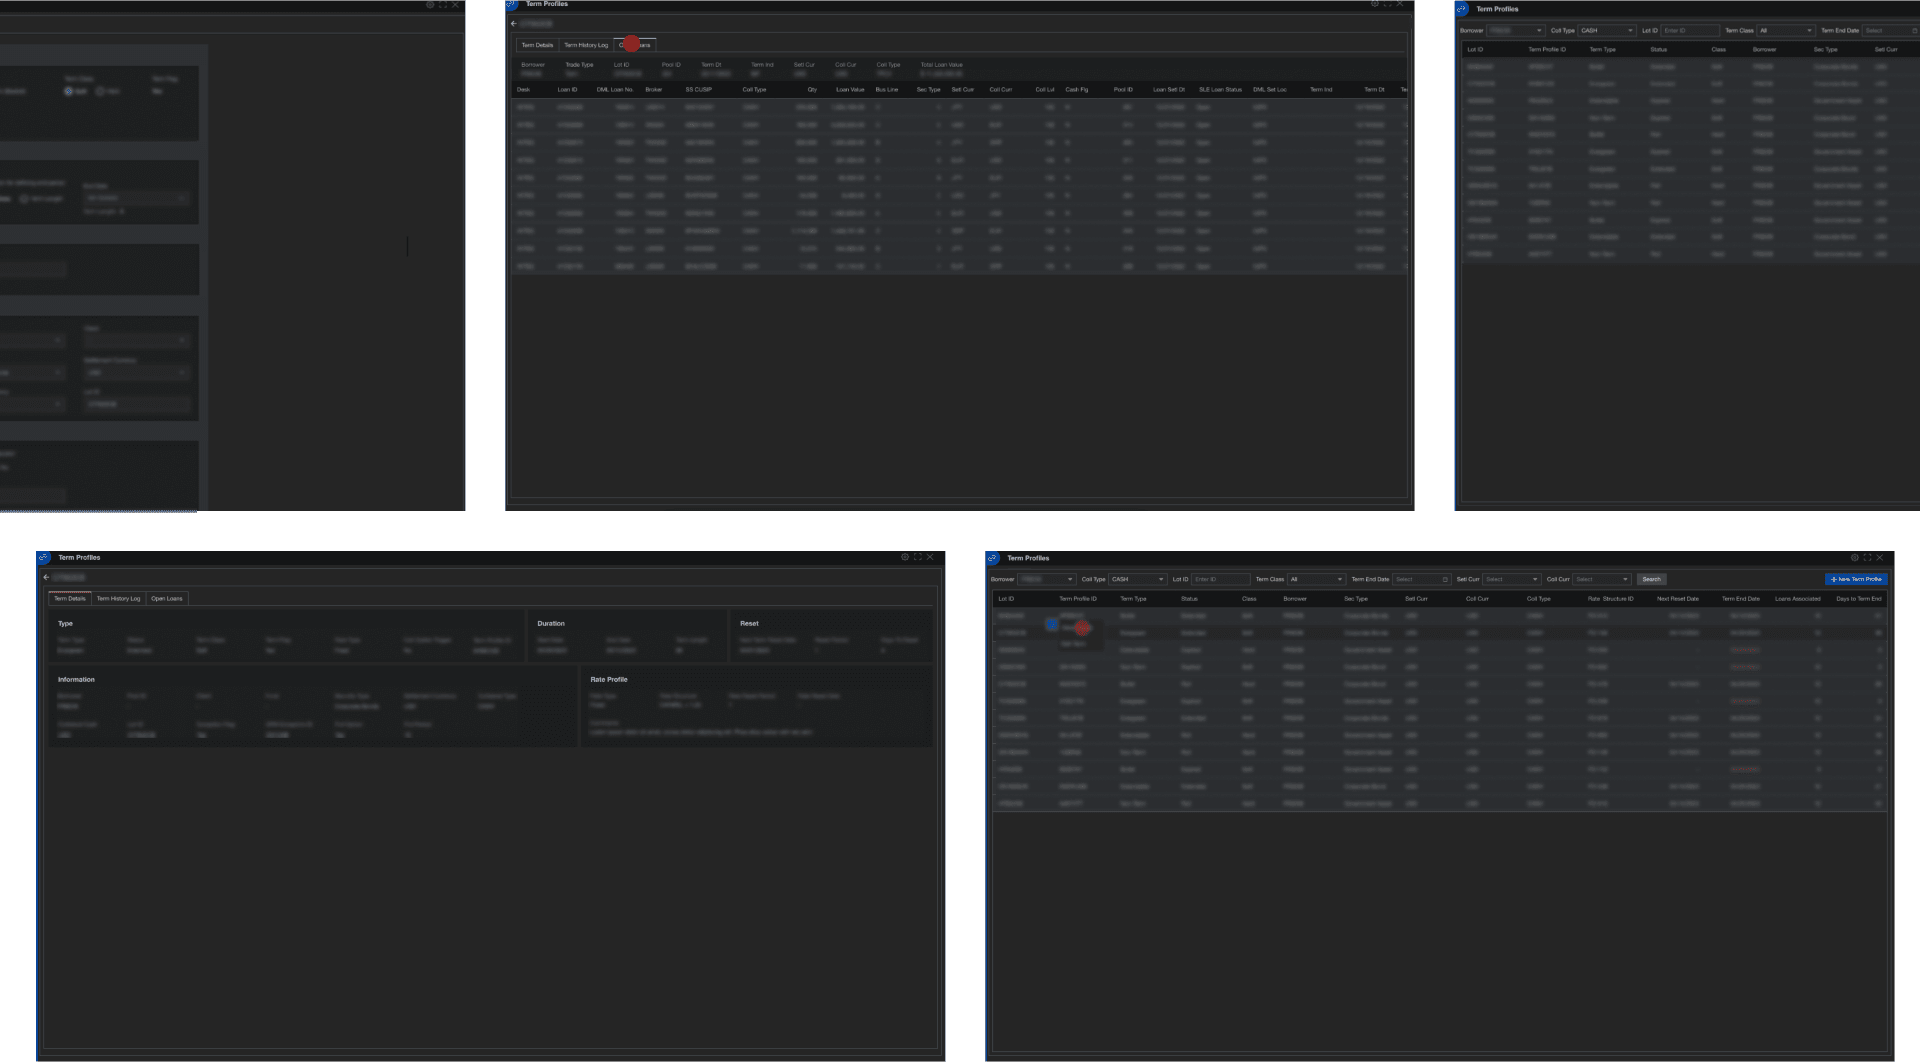This screenshot has height=1062, width=1920.
Task: Select the second Term Class radio button in the form
Action: click(100, 91)
